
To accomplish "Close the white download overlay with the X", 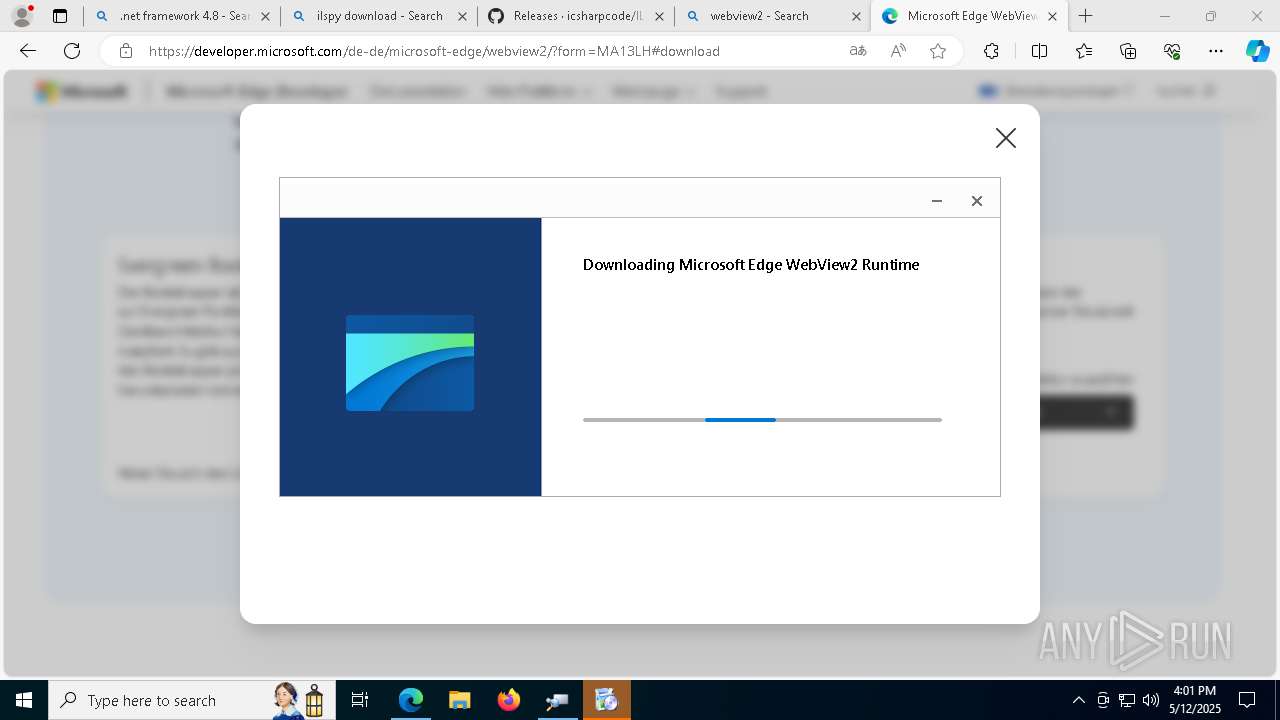I will [1006, 138].
